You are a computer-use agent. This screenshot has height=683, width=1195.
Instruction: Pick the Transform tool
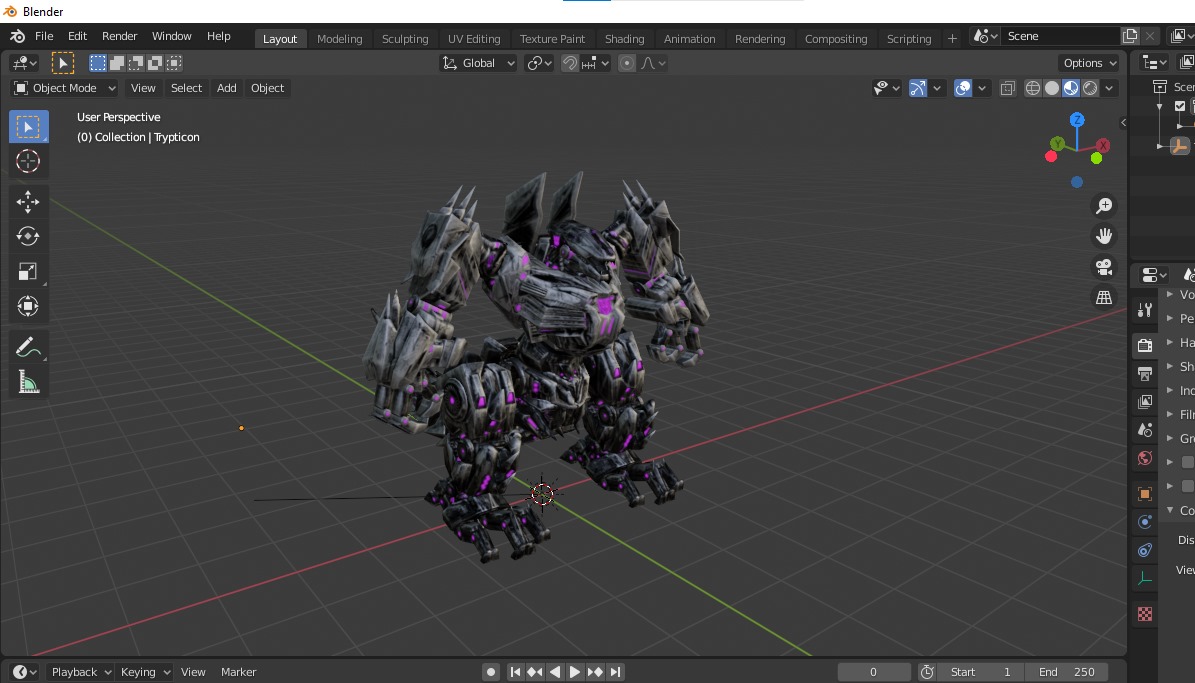pos(28,306)
